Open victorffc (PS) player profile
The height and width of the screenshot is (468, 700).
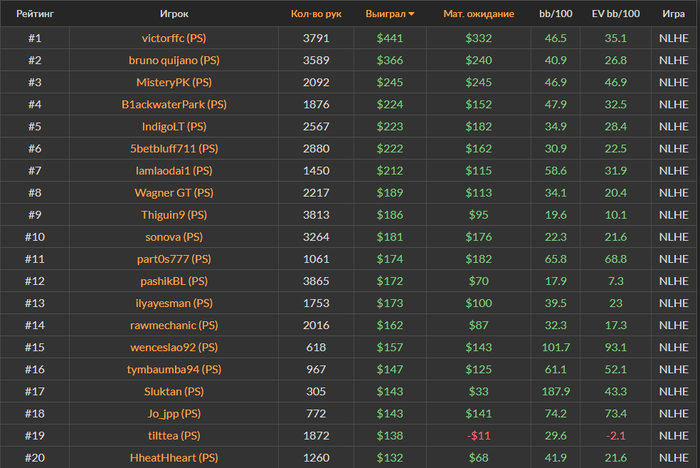(x=174, y=38)
